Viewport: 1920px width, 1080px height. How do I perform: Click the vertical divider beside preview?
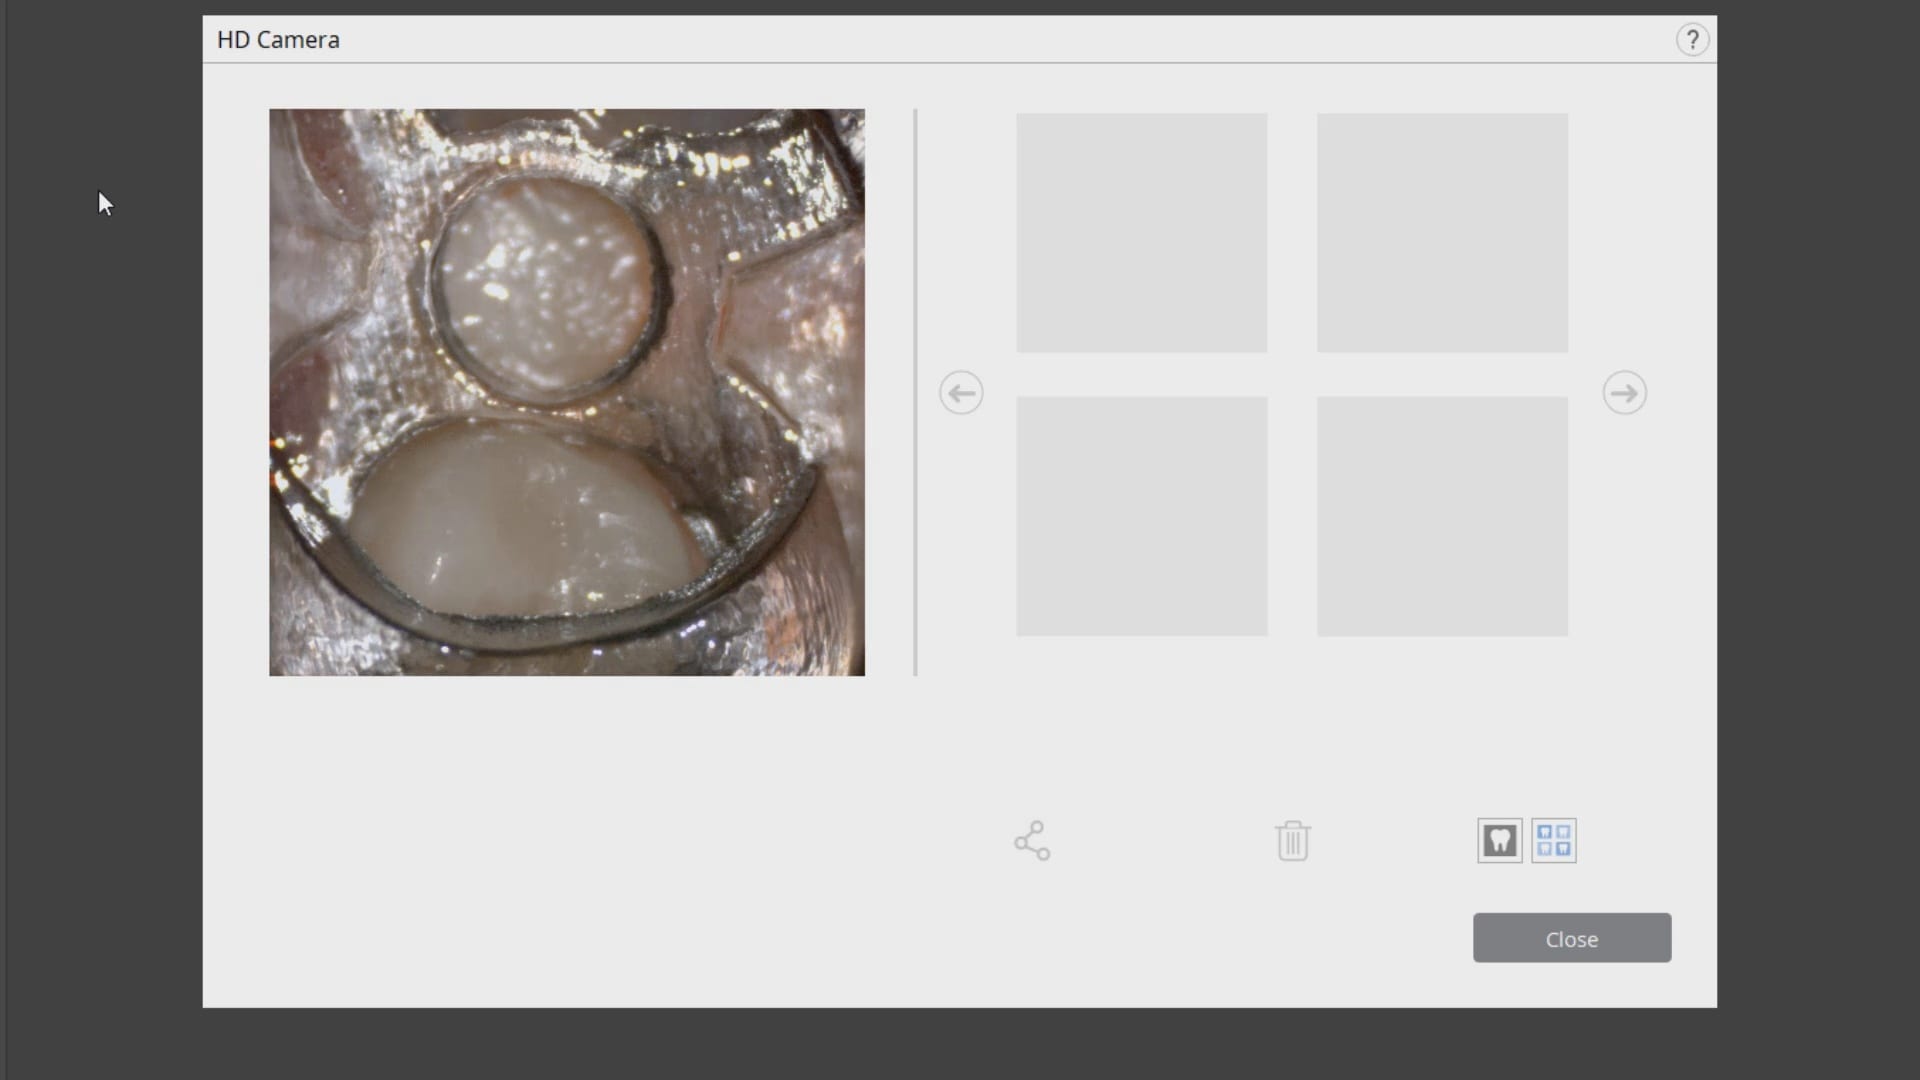click(x=915, y=392)
